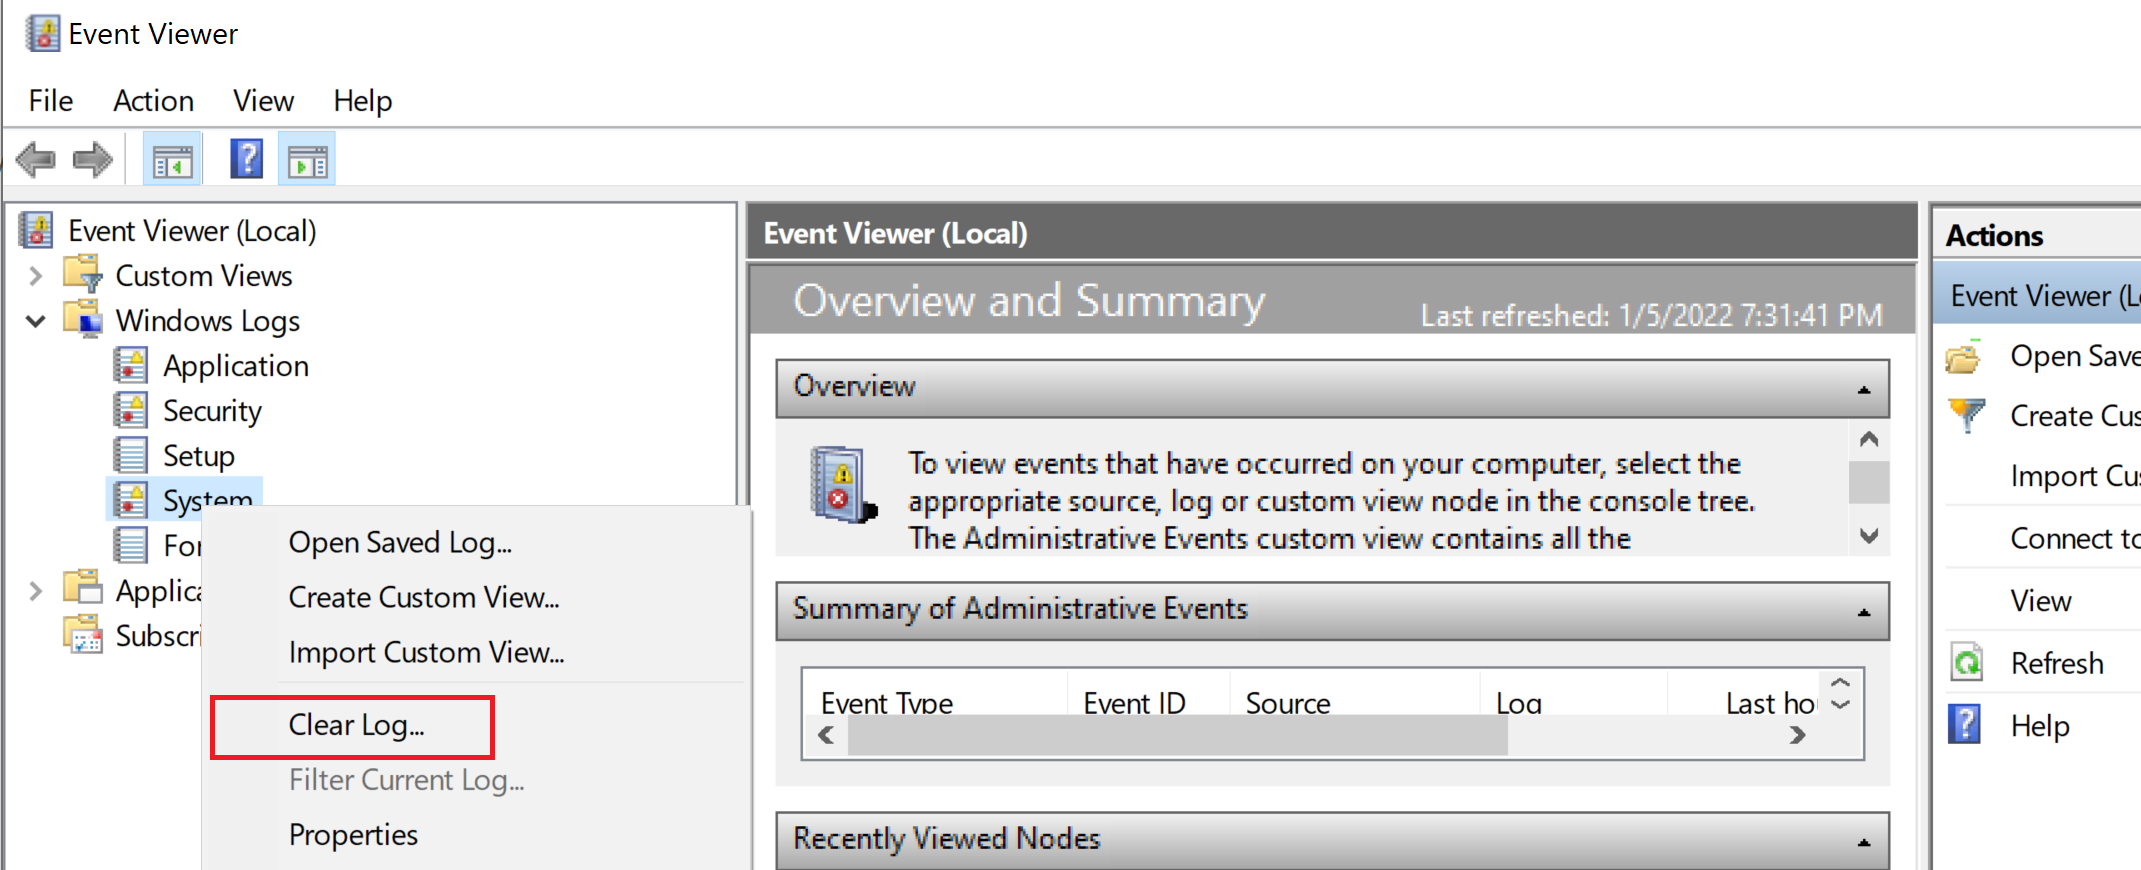
Task: Open help via the toolbar question mark icon
Action: pyautogui.click(x=246, y=158)
